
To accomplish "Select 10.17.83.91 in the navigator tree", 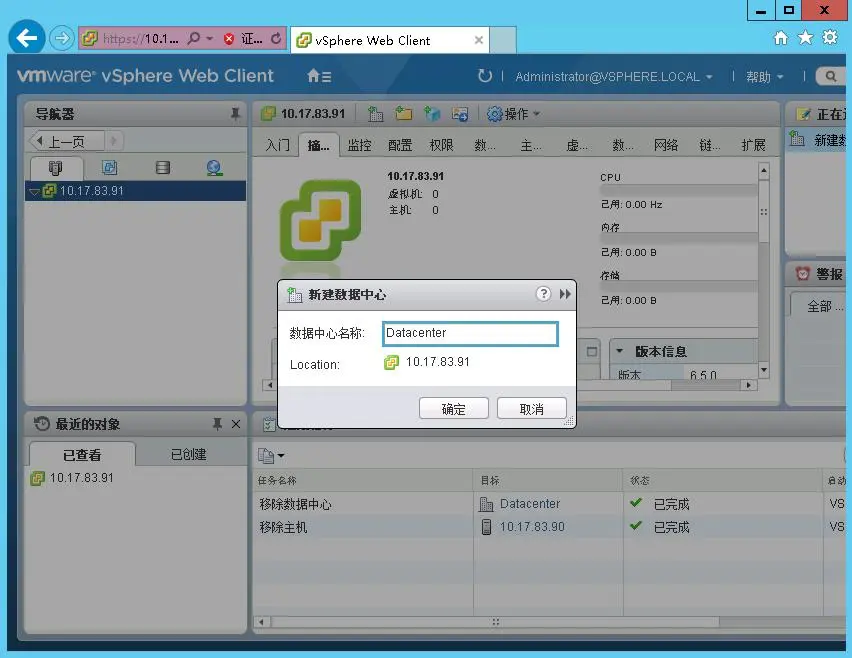I will point(135,191).
